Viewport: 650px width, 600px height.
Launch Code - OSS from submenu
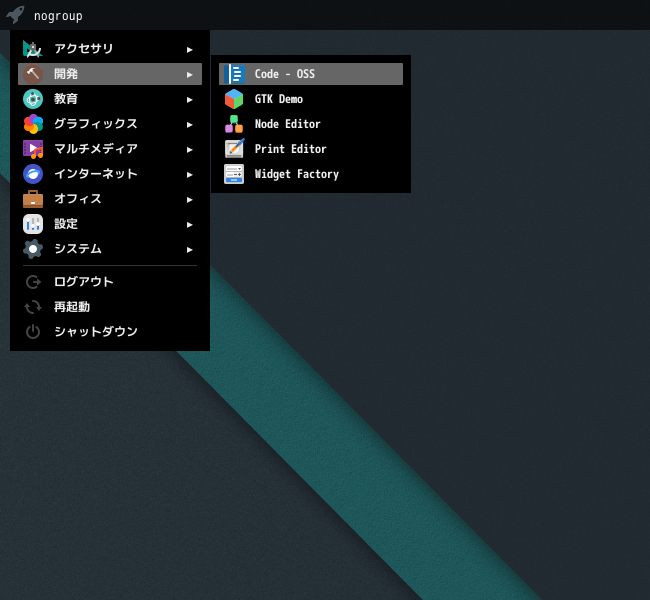click(x=311, y=74)
